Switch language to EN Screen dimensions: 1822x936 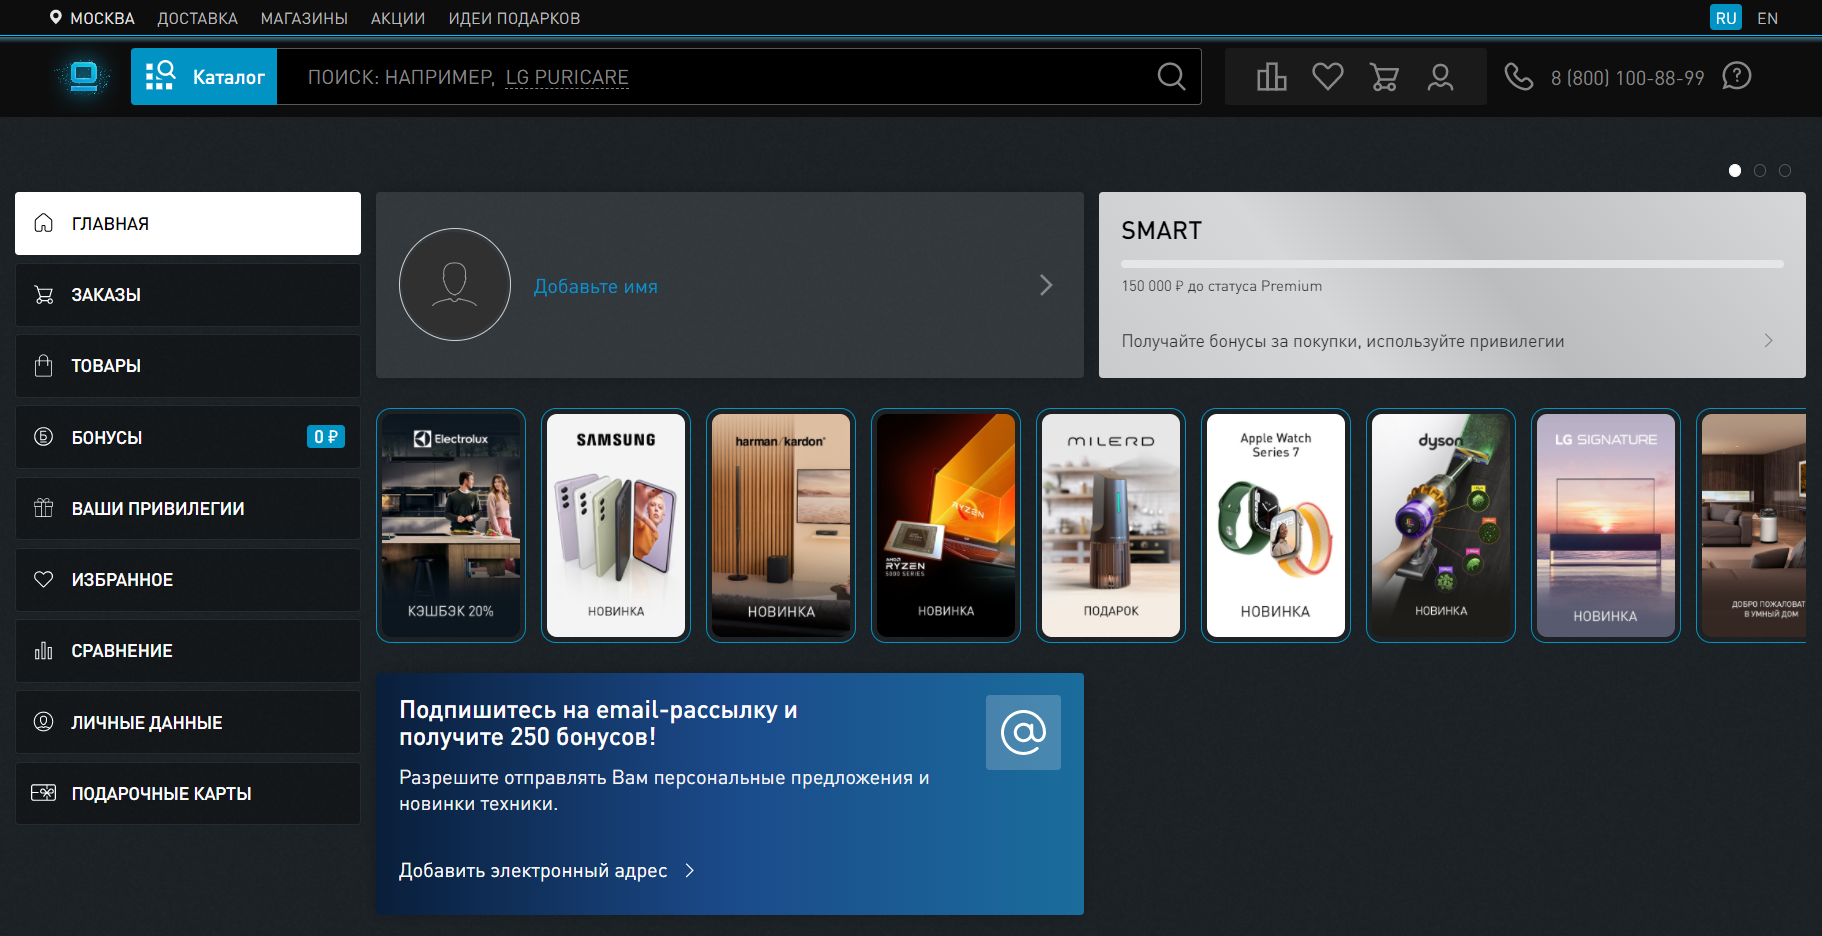click(x=1768, y=18)
